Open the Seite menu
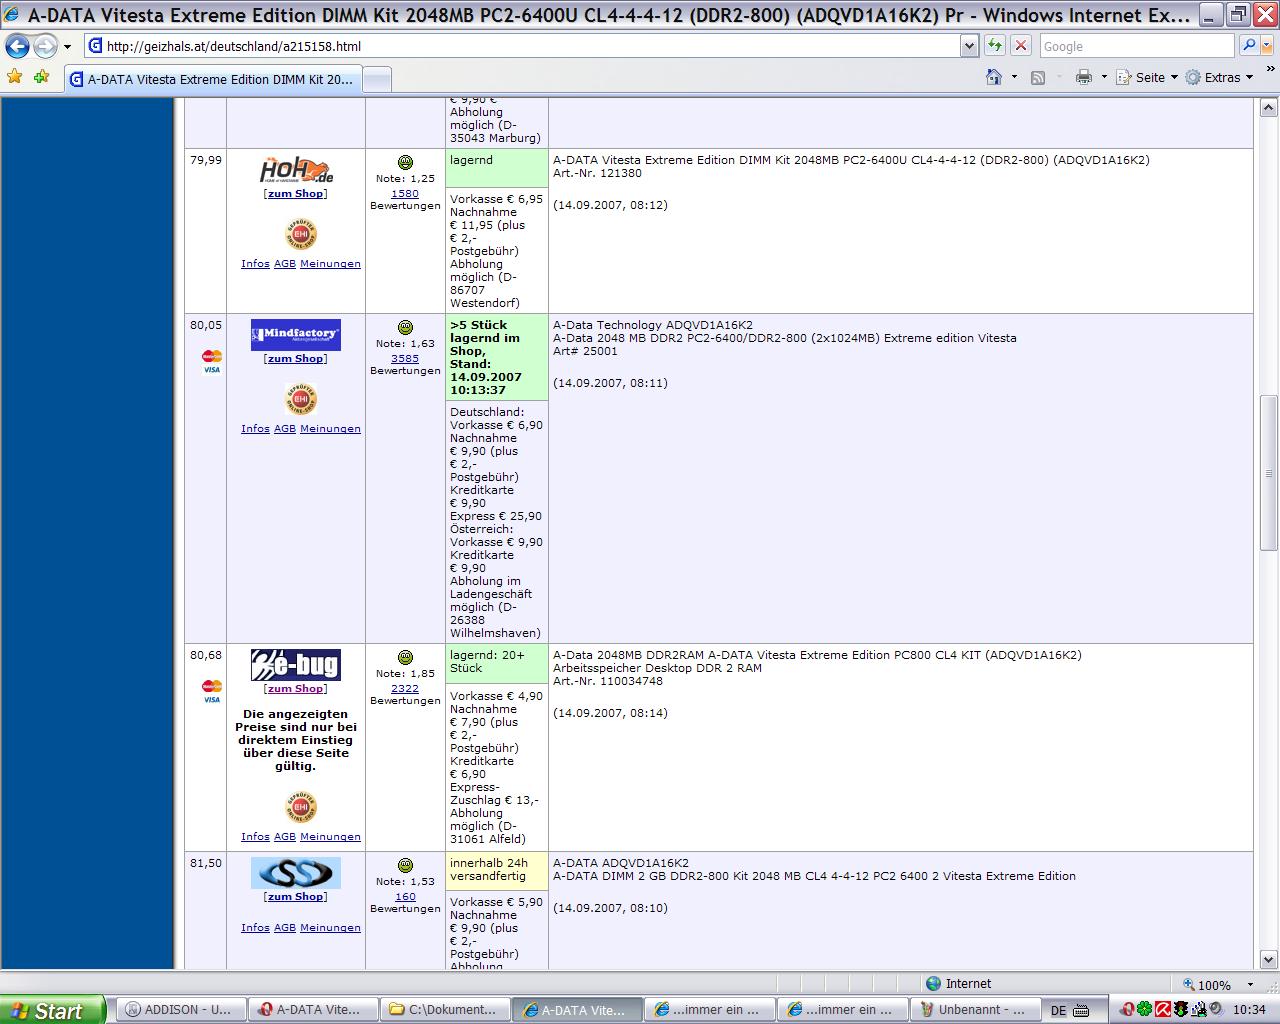The width and height of the screenshot is (1280, 1024). (1147, 77)
